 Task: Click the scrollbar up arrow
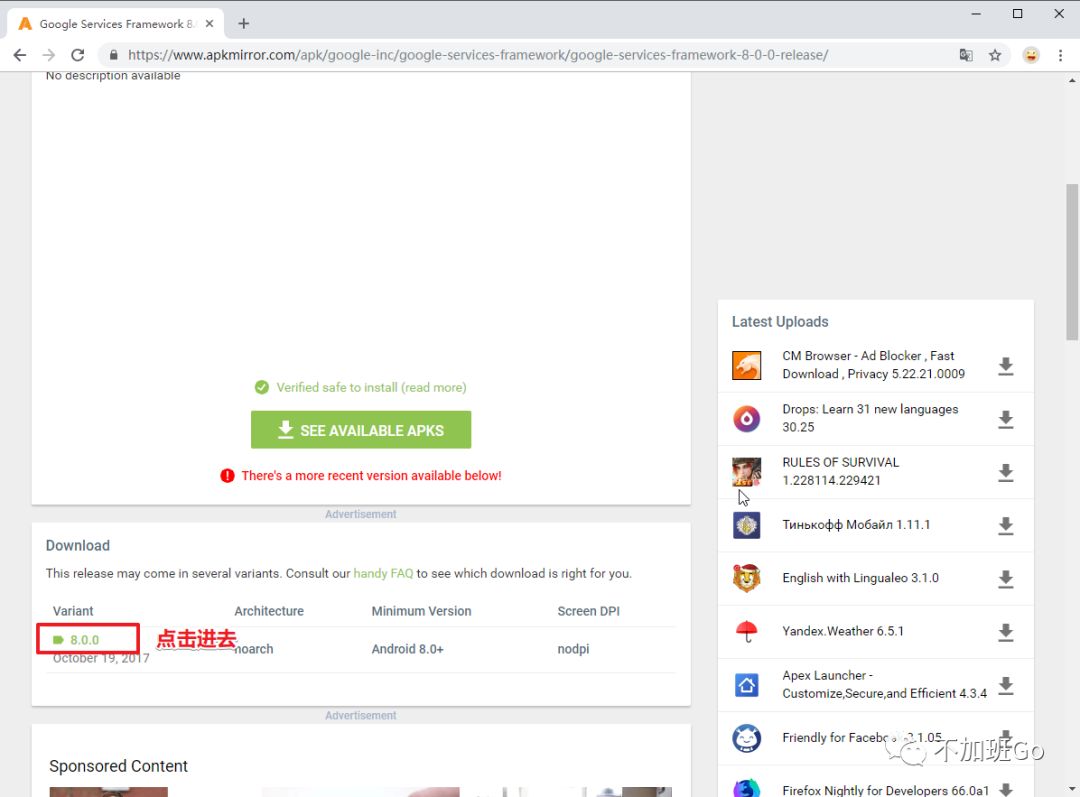(x=1072, y=80)
